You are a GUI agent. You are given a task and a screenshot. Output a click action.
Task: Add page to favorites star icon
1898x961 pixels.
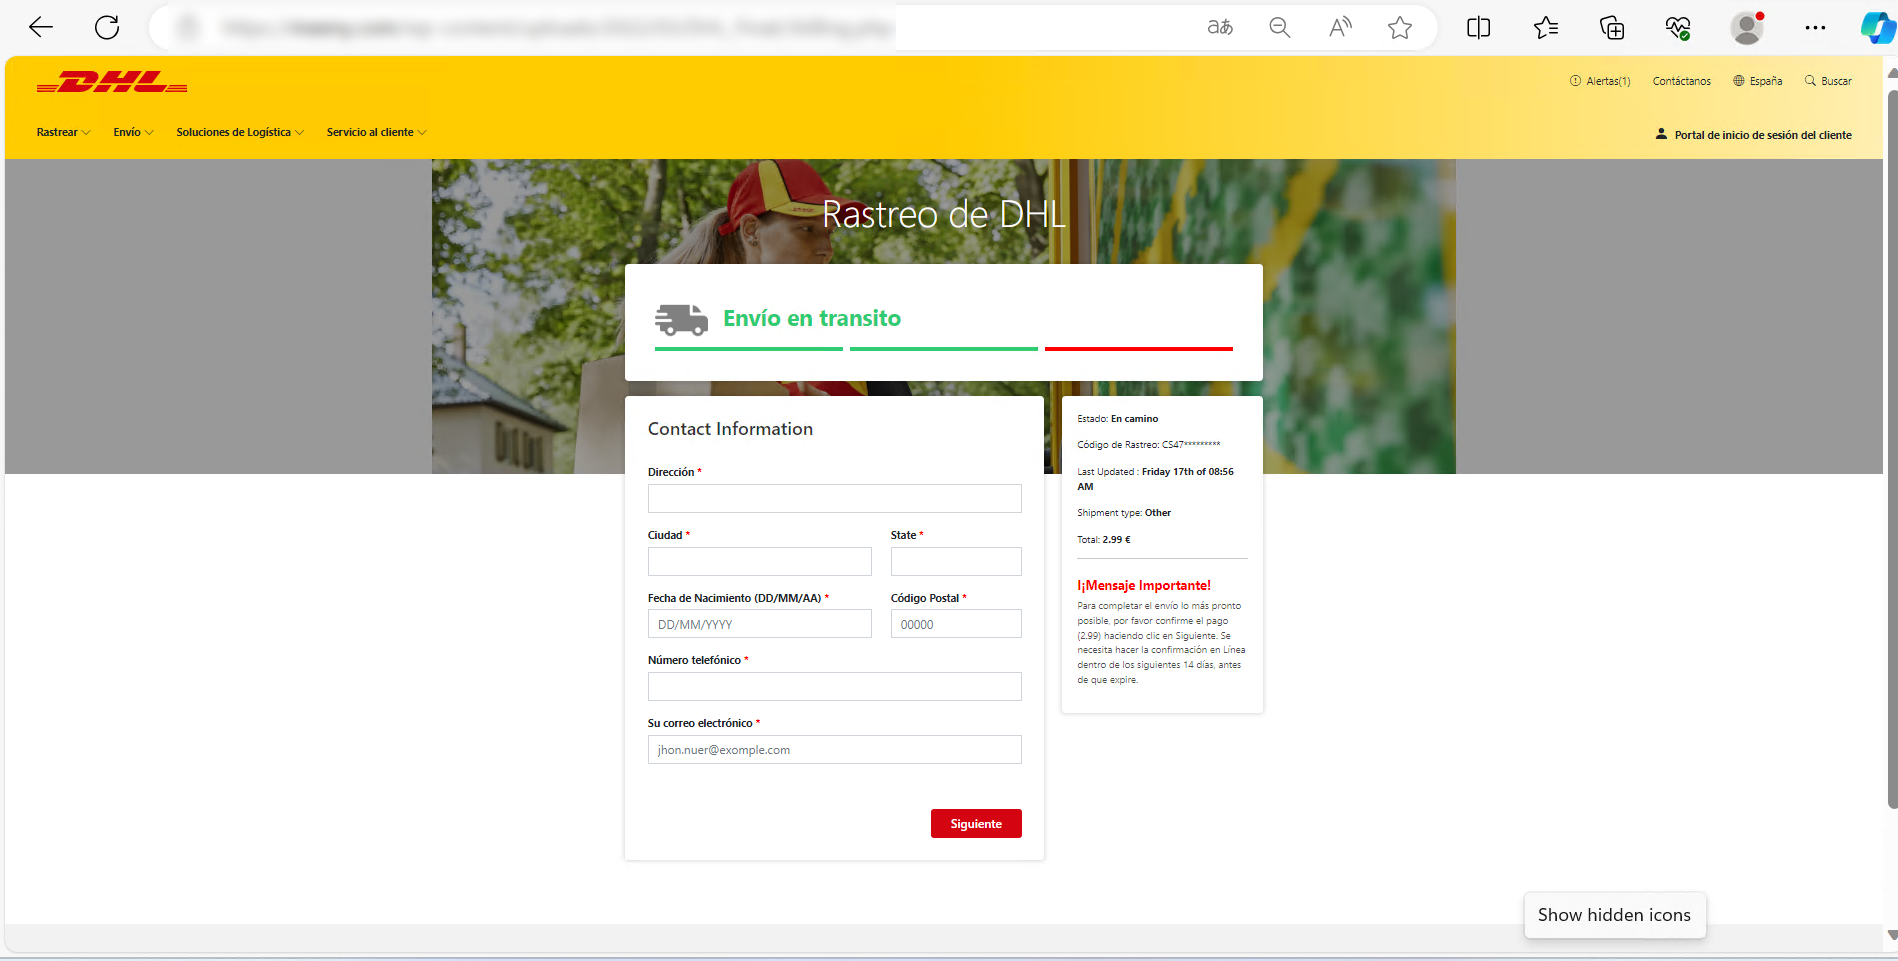point(1399,28)
